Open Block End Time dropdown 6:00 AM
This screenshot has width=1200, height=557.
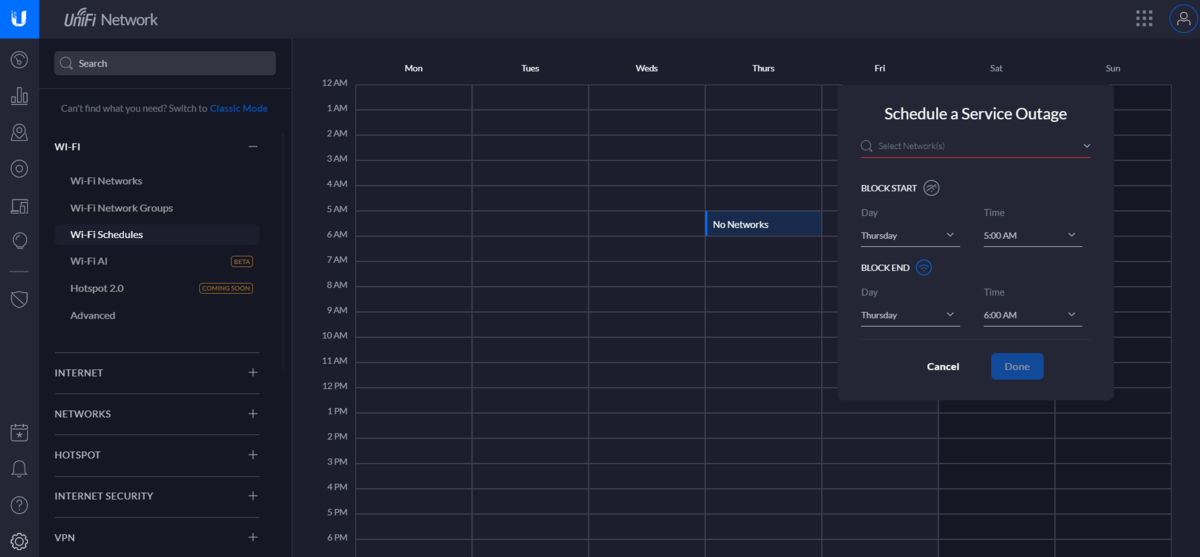click(1033, 315)
